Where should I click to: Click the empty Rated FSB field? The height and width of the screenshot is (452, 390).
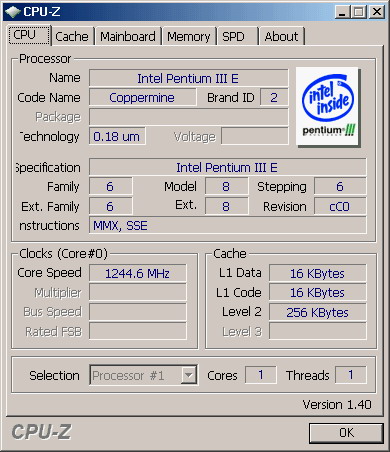[138, 332]
